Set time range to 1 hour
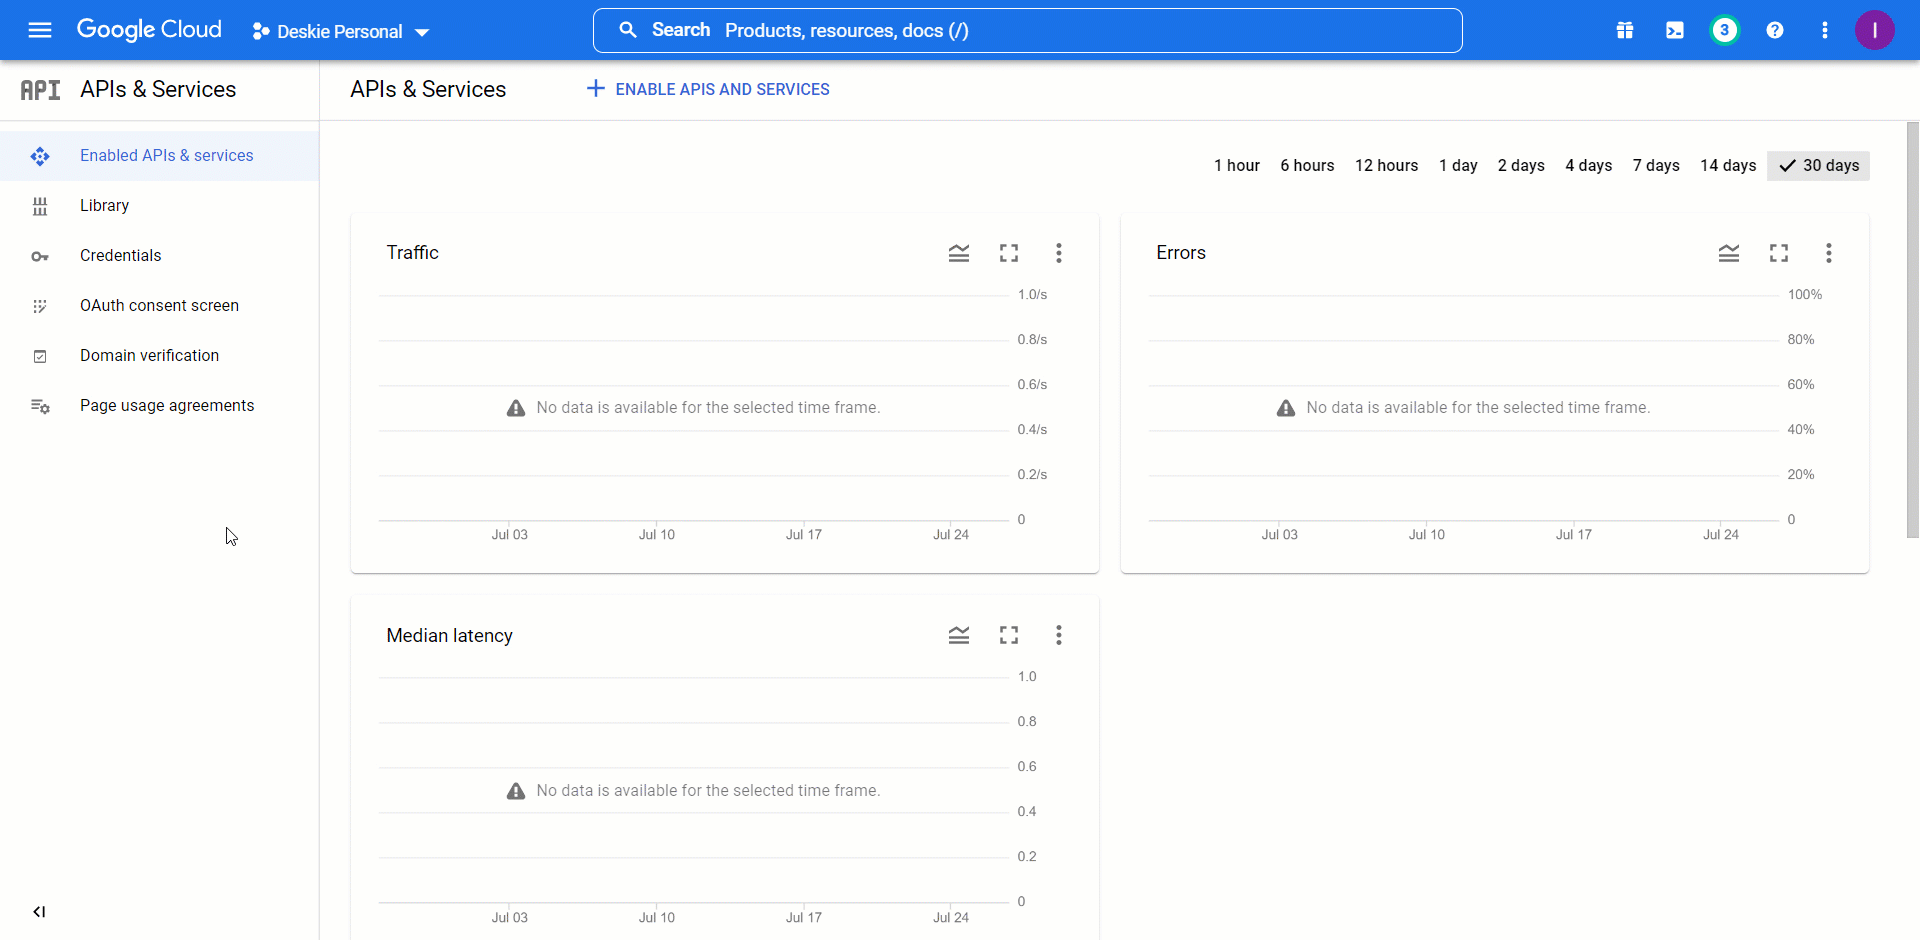1920x940 pixels. [1237, 166]
